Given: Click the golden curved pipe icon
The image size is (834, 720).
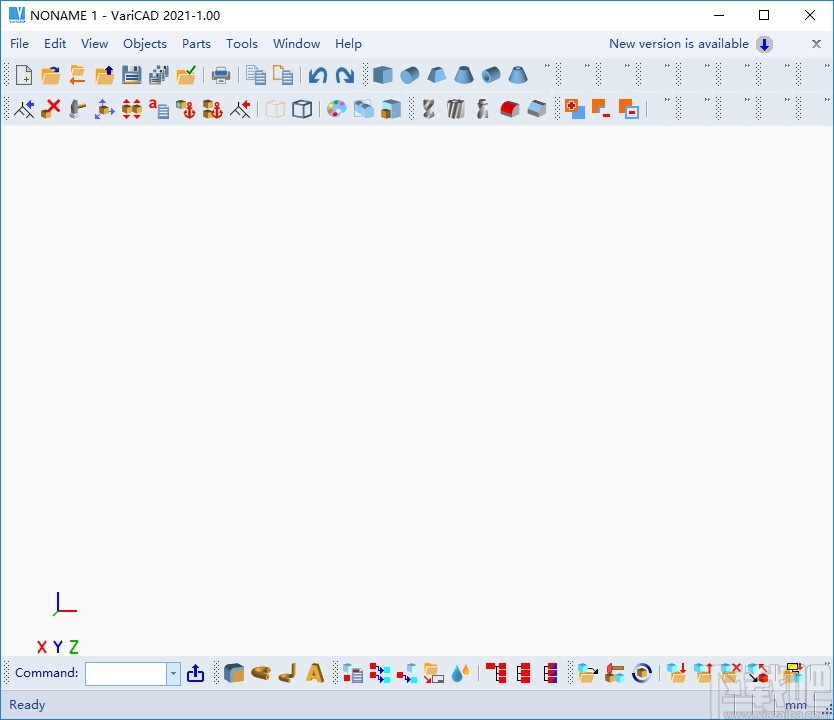Looking at the screenshot, I should coord(261,673).
